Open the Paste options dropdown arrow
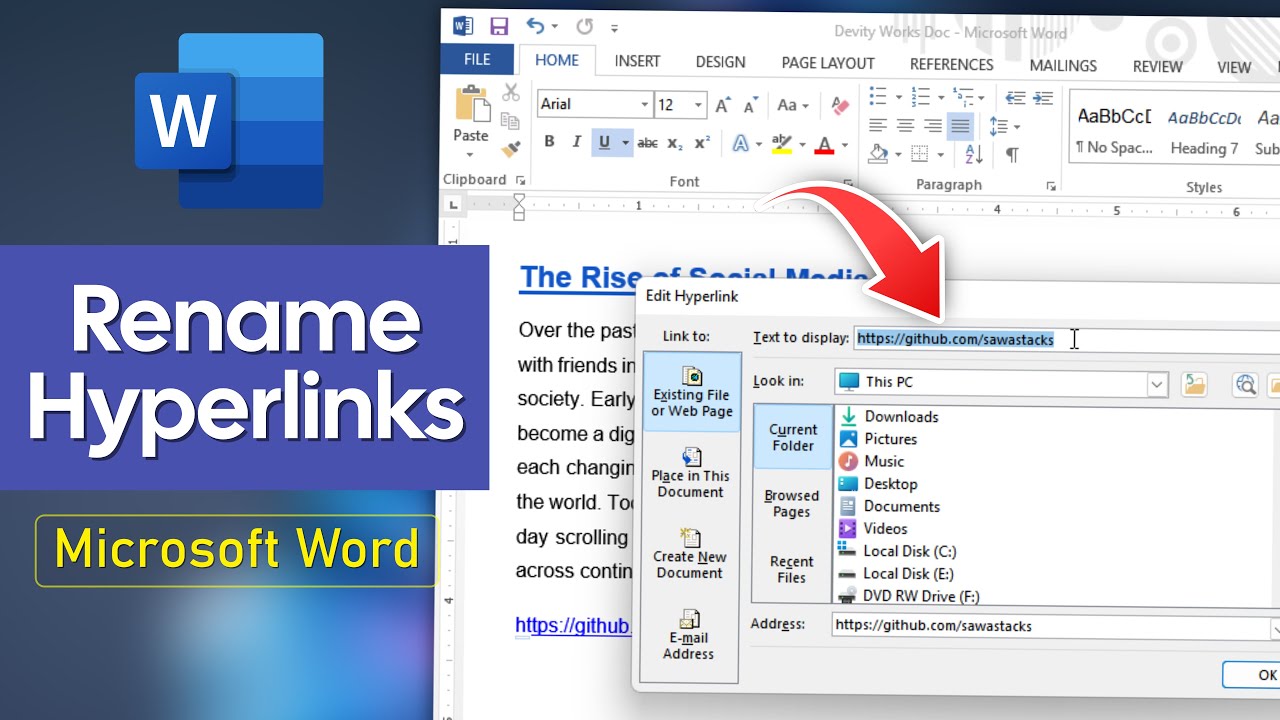Screen dimensions: 1280x720 click(470, 155)
